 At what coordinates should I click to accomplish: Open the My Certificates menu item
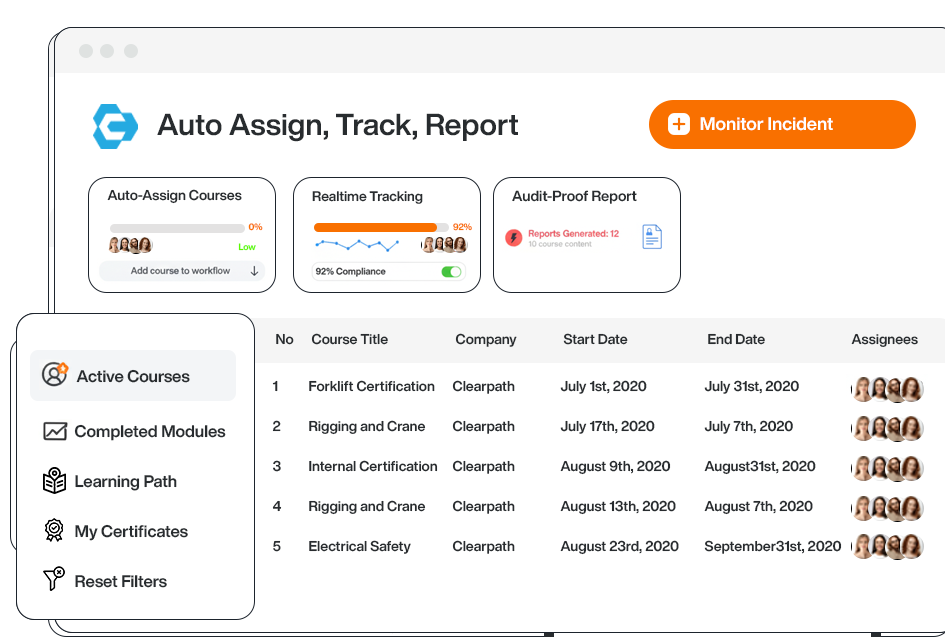coord(131,532)
